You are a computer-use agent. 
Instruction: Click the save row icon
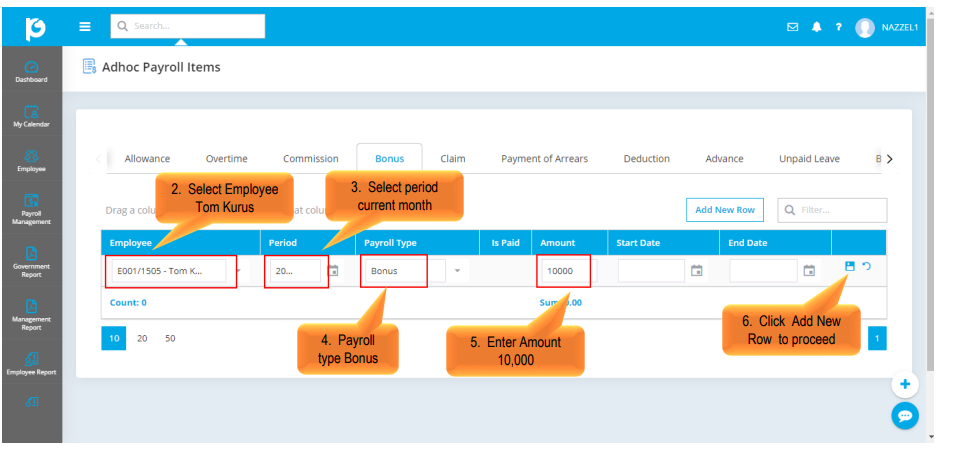(x=850, y=266)
